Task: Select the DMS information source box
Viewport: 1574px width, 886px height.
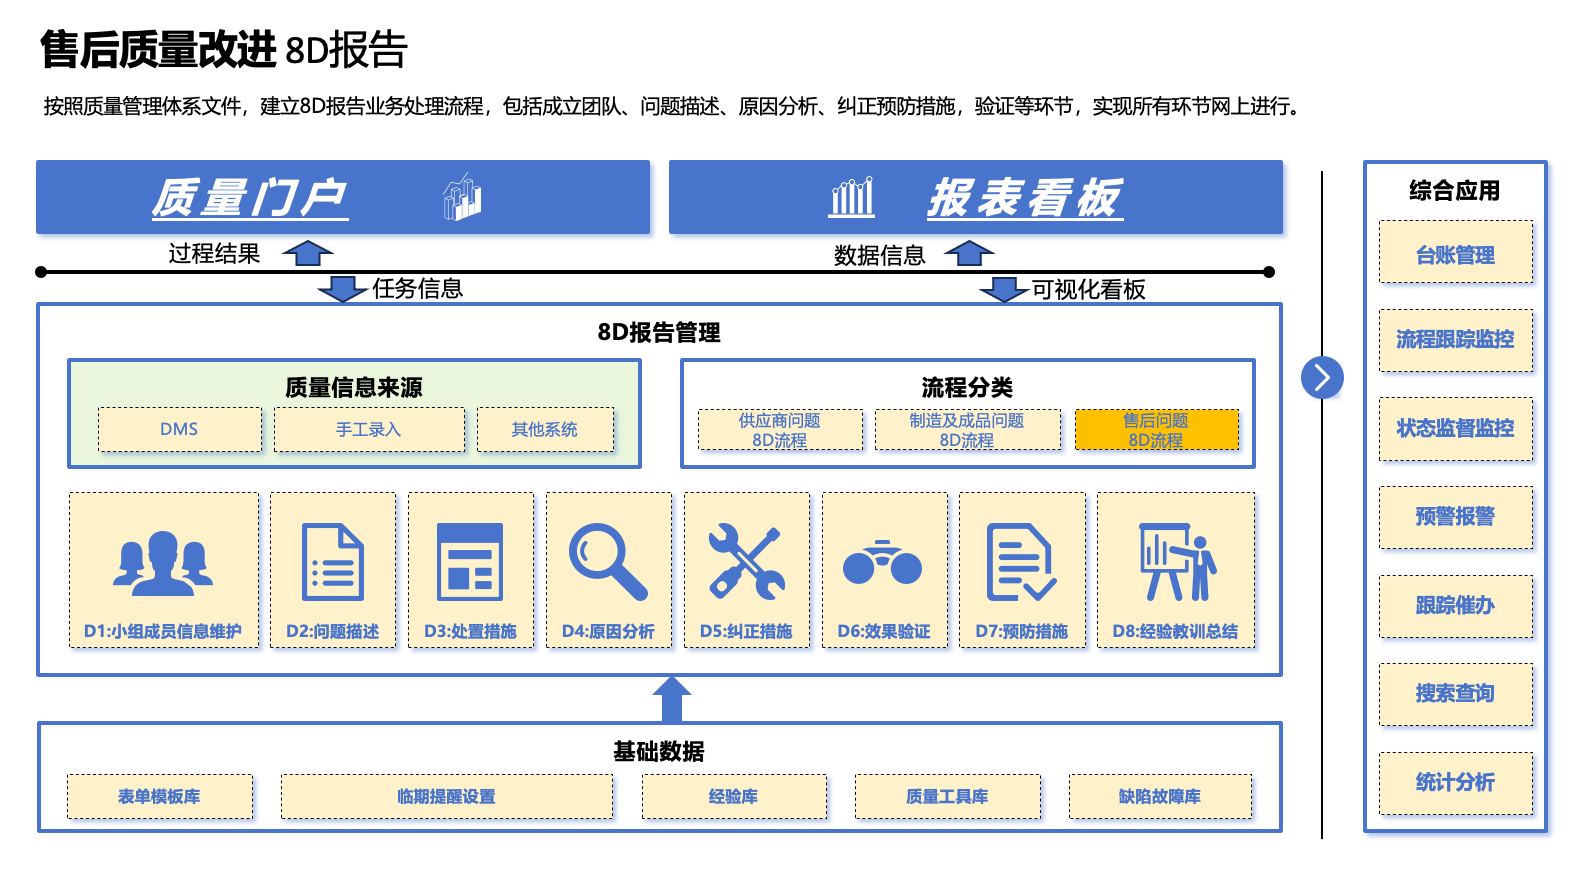Action: tap(180, 429)
